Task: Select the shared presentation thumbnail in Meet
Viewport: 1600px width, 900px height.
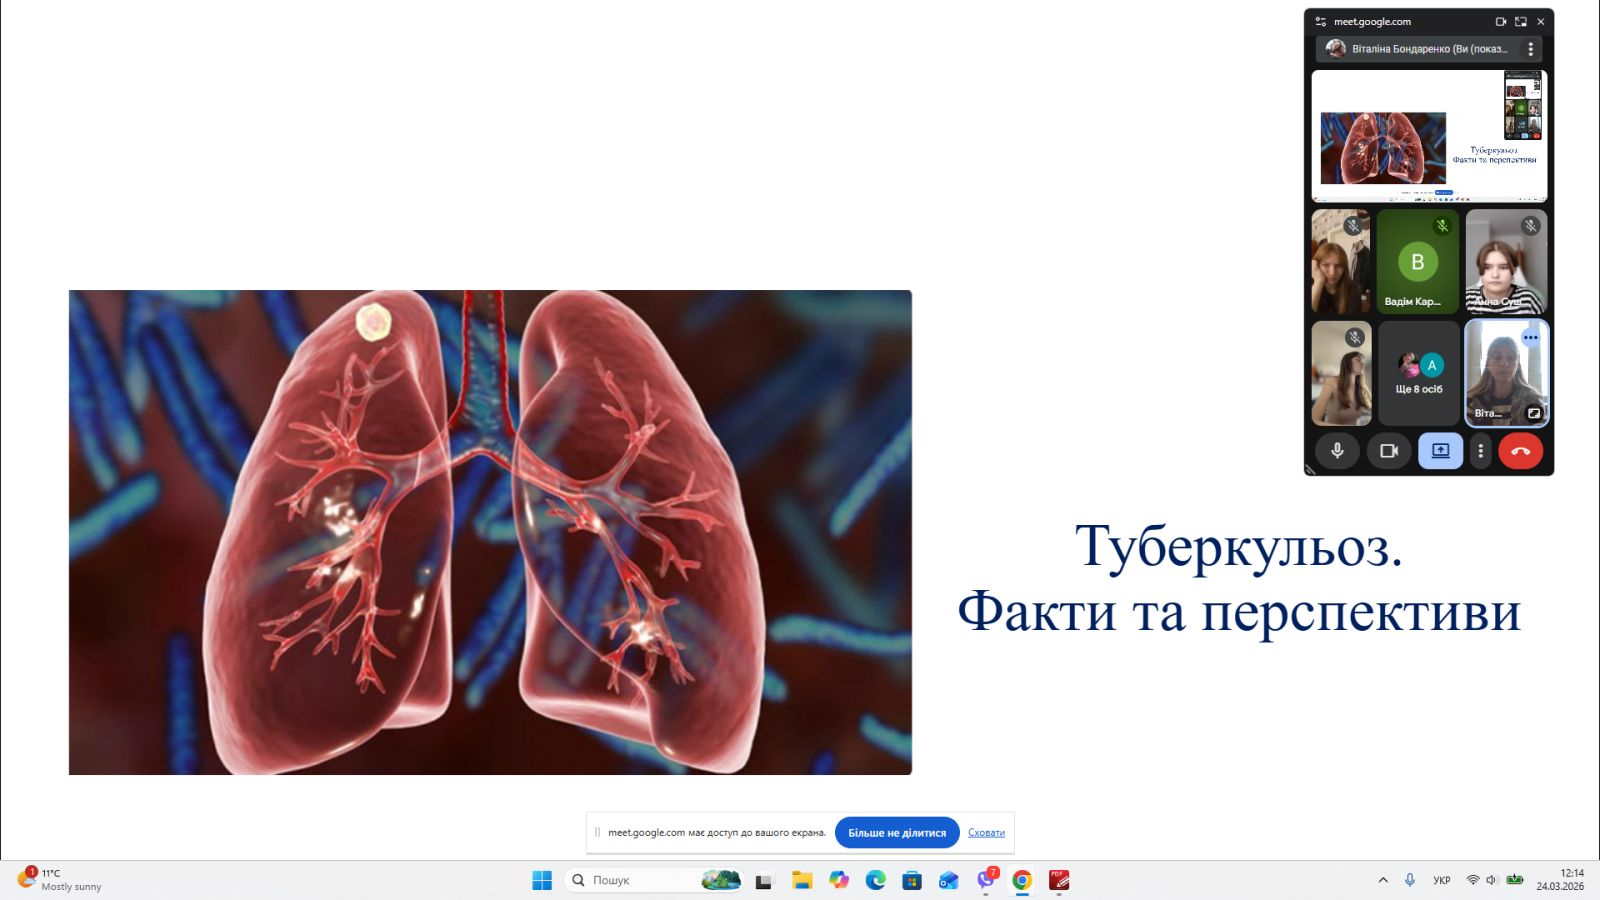Action: (x=1428, y=136)
